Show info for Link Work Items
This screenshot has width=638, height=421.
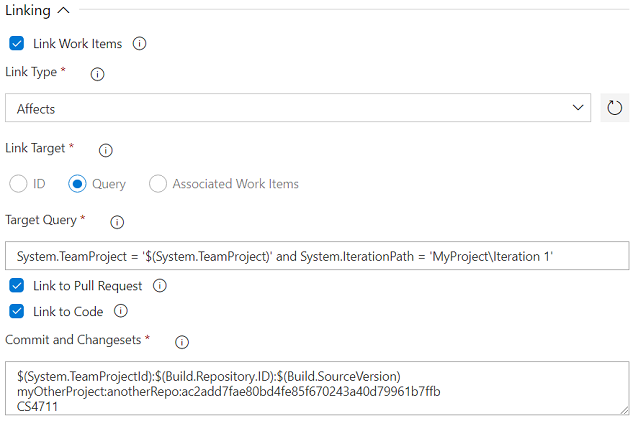pyautogui.click(x=140, y=43)
